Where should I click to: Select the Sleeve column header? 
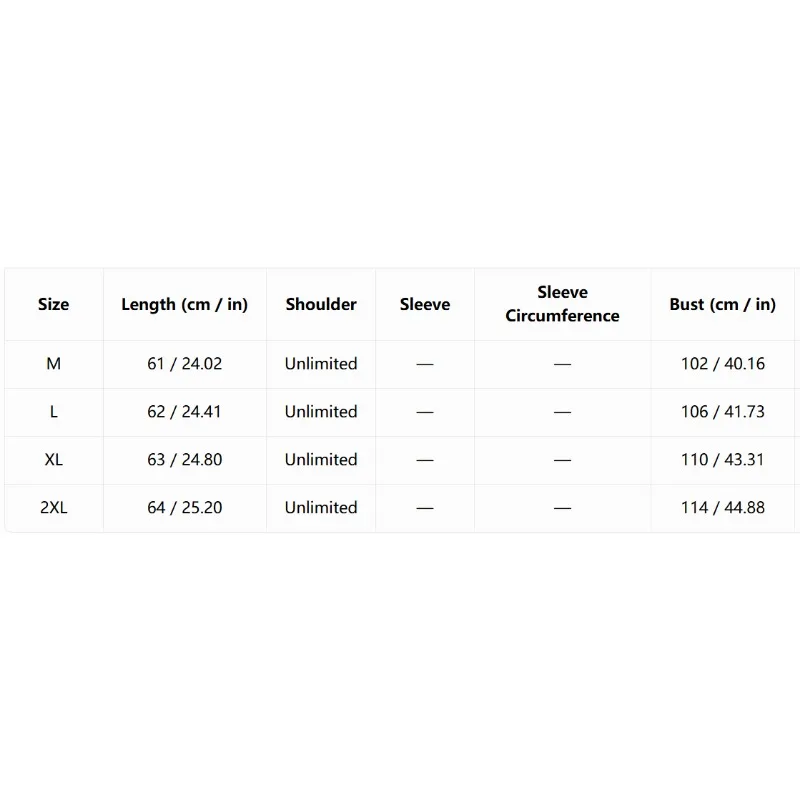coord(425,304)
